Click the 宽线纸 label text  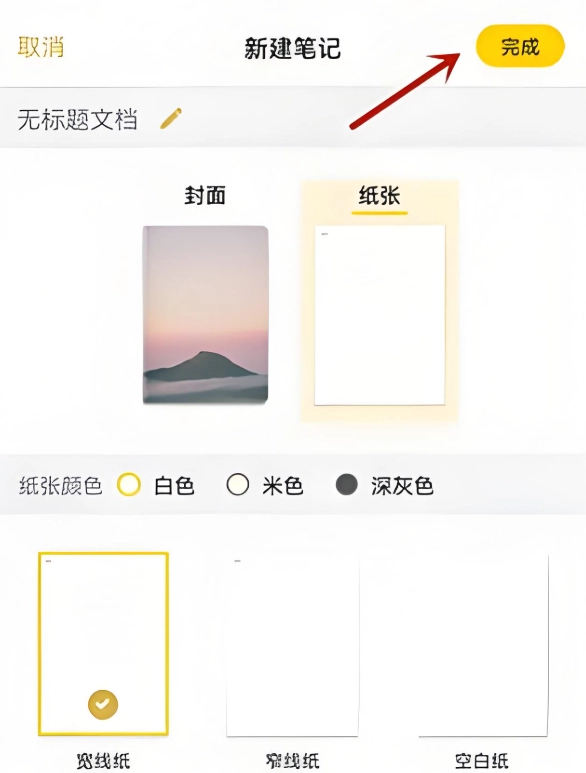click(x=103, y=761)
